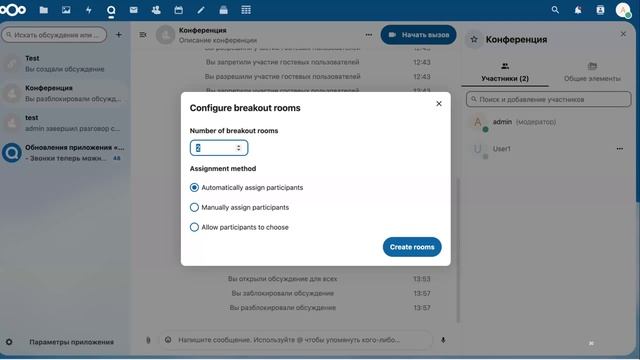640x360 pixels.
Task: Mark Конференция as favorite with star icon
Action: (x=474, y=40)
